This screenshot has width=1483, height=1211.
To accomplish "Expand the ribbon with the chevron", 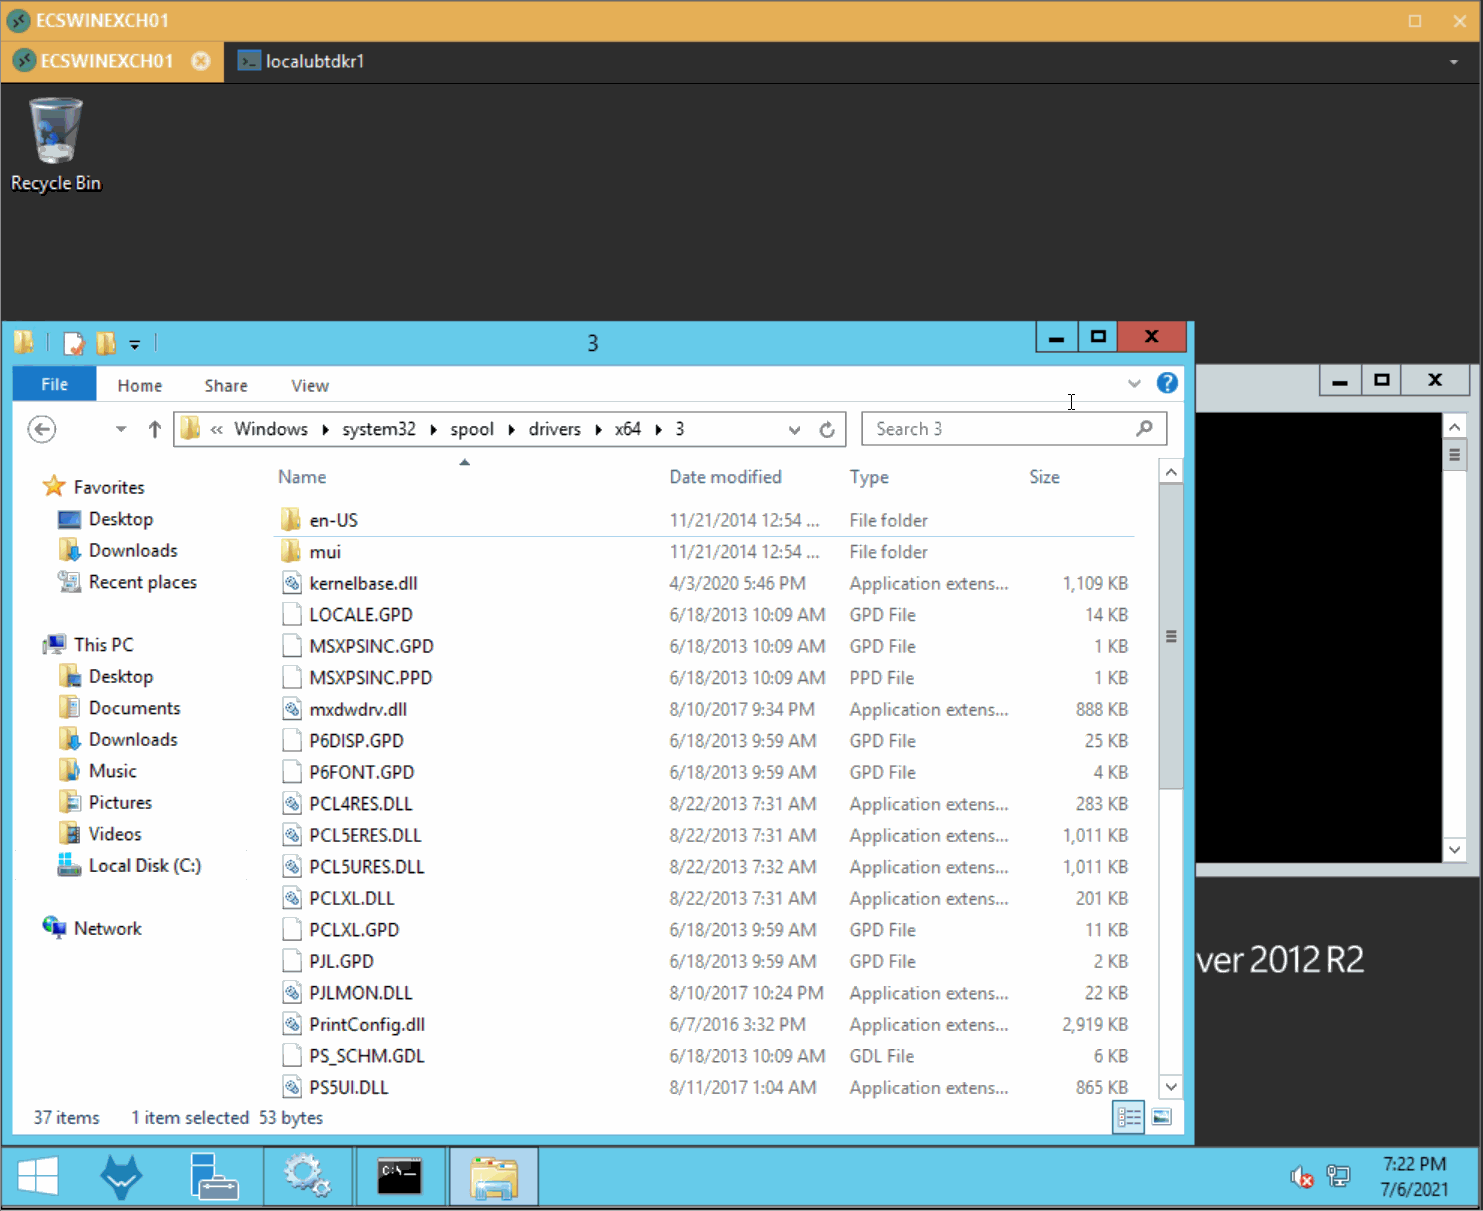I will [1134, 383].
